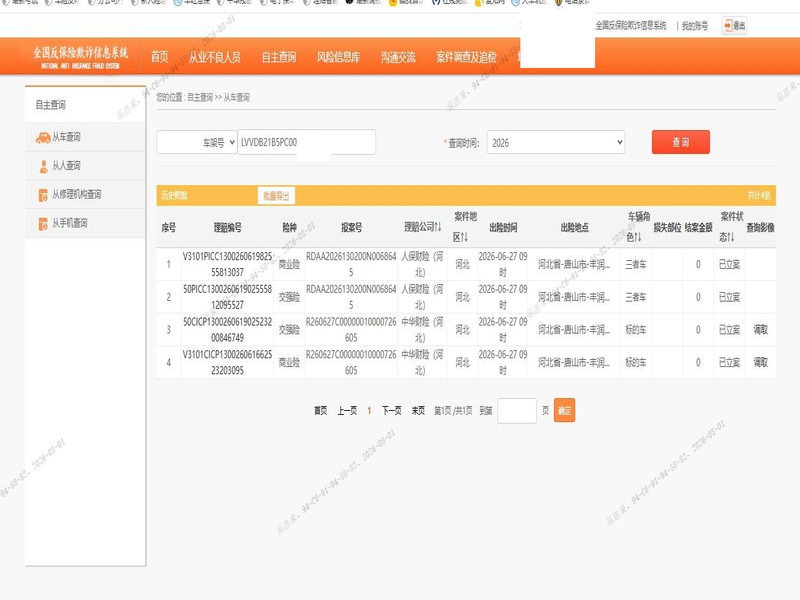This screenshot has height=600, width=800.
Task: Click claim number 50PICC1300260619025558 cell
Action: point(228,297)
